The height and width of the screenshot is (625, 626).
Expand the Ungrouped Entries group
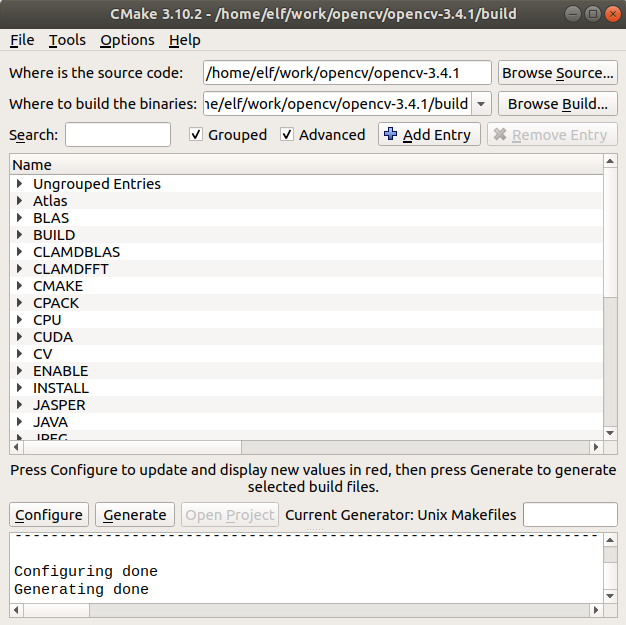coord(20,184)
